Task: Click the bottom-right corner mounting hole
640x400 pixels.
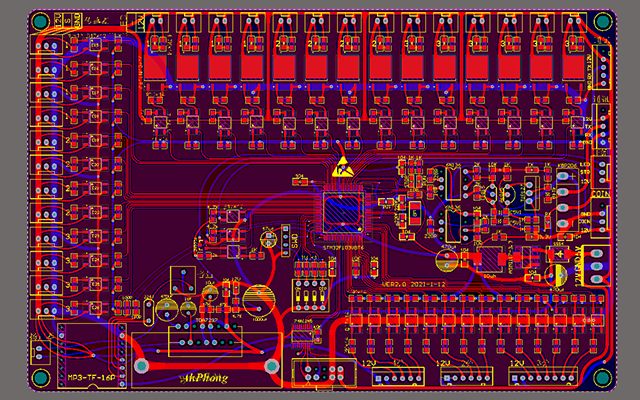Action: point(602,378)
